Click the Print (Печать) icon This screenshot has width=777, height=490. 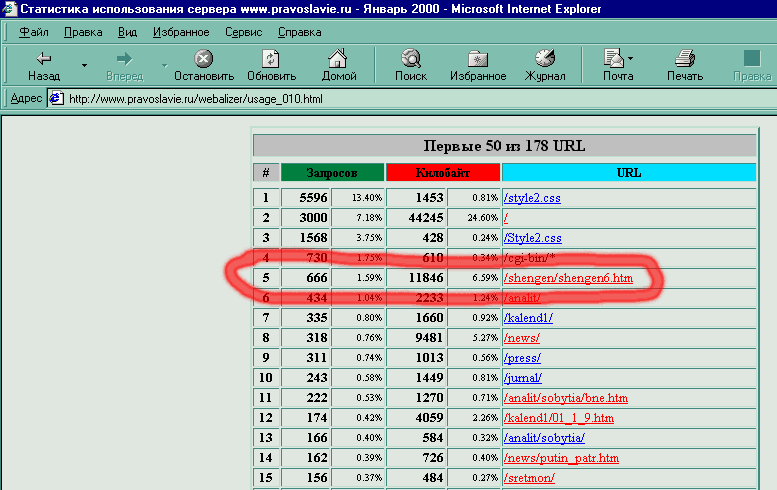tap(685, 59)
